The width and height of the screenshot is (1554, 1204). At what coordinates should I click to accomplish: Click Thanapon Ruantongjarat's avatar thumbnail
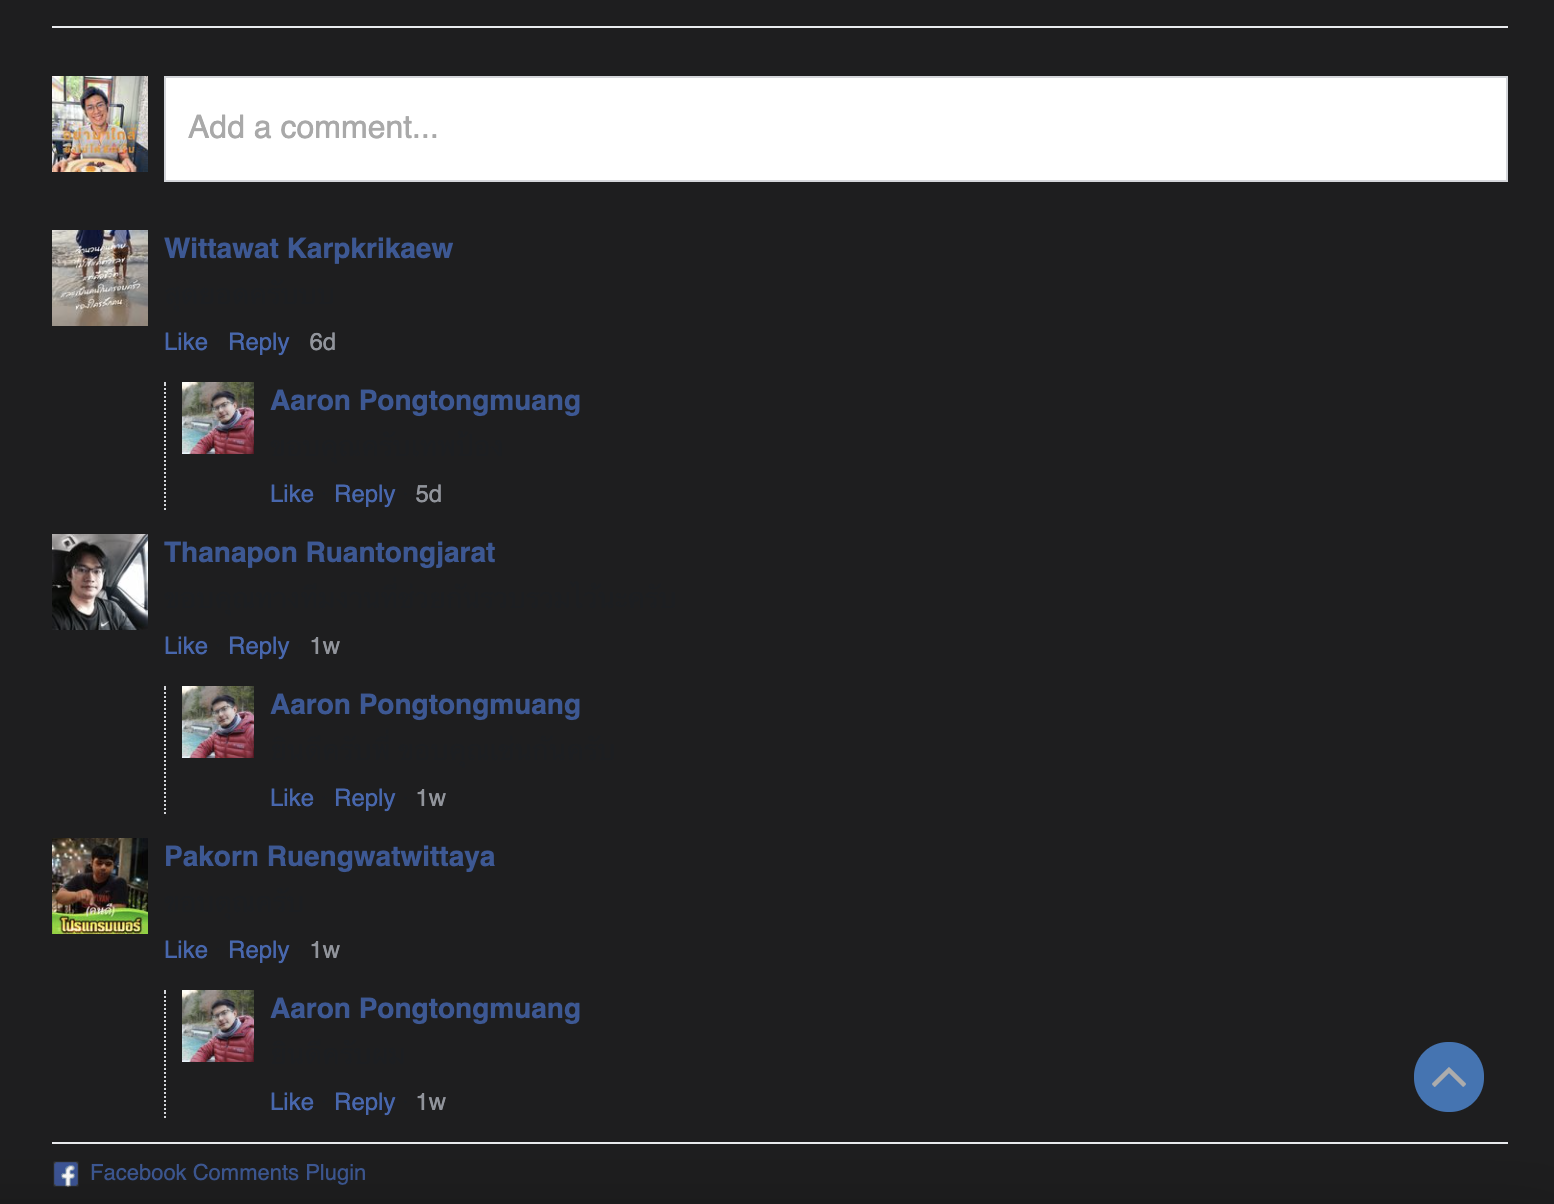[x=100, y=582]
